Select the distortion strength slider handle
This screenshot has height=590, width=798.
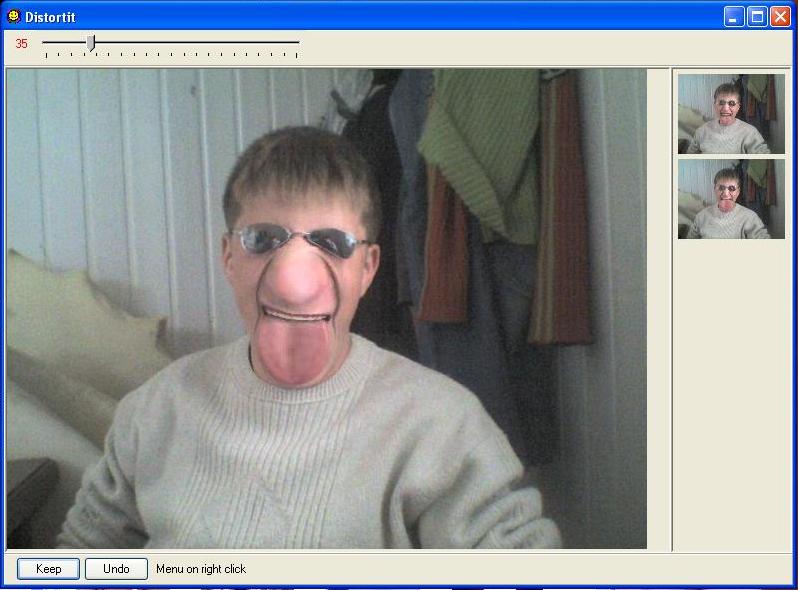[x=91, y=43]
